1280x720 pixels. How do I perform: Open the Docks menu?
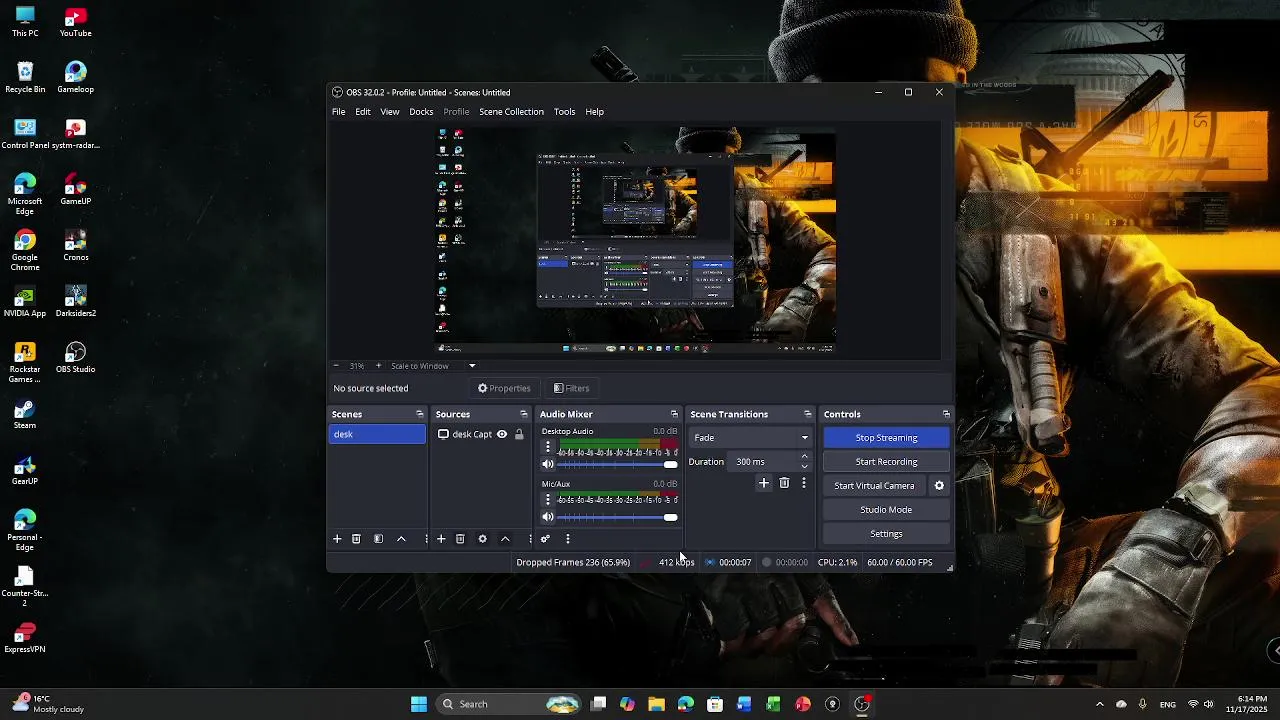coord(421,112)
